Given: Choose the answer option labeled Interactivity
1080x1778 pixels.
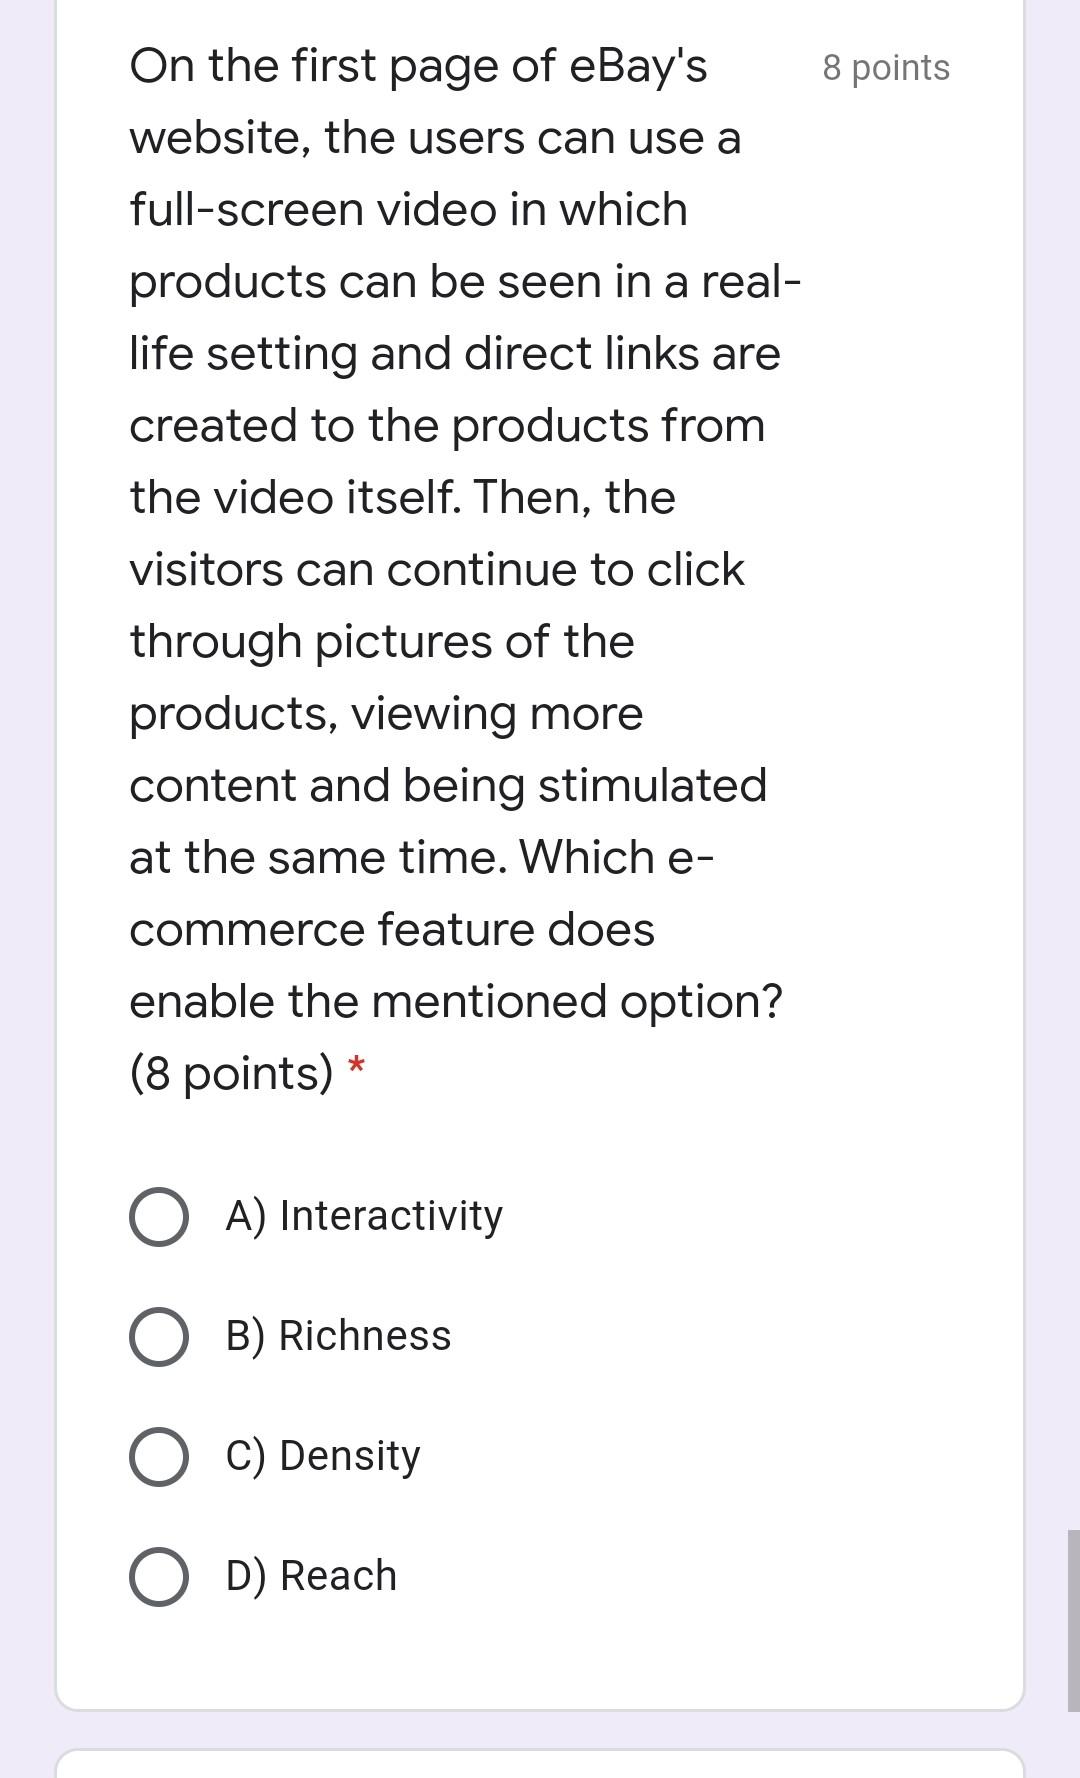Looking at the screenshot, I should [x=363, y=1215].
